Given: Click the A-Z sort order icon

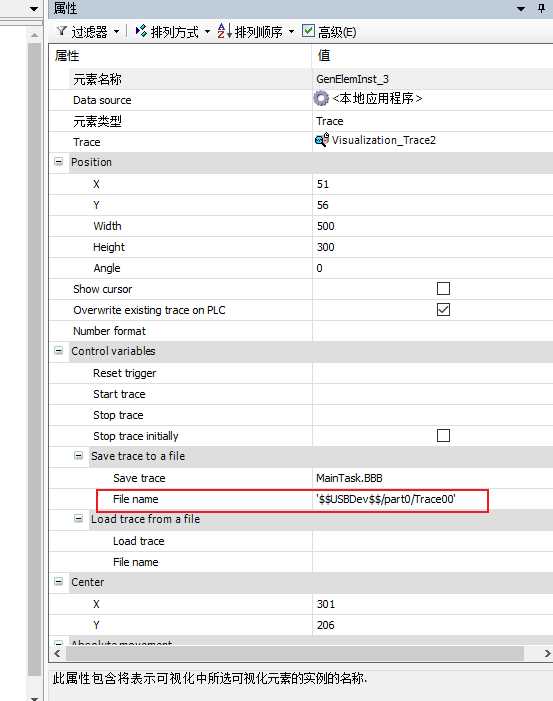Looking at the screenshot, I should (224, 31).
